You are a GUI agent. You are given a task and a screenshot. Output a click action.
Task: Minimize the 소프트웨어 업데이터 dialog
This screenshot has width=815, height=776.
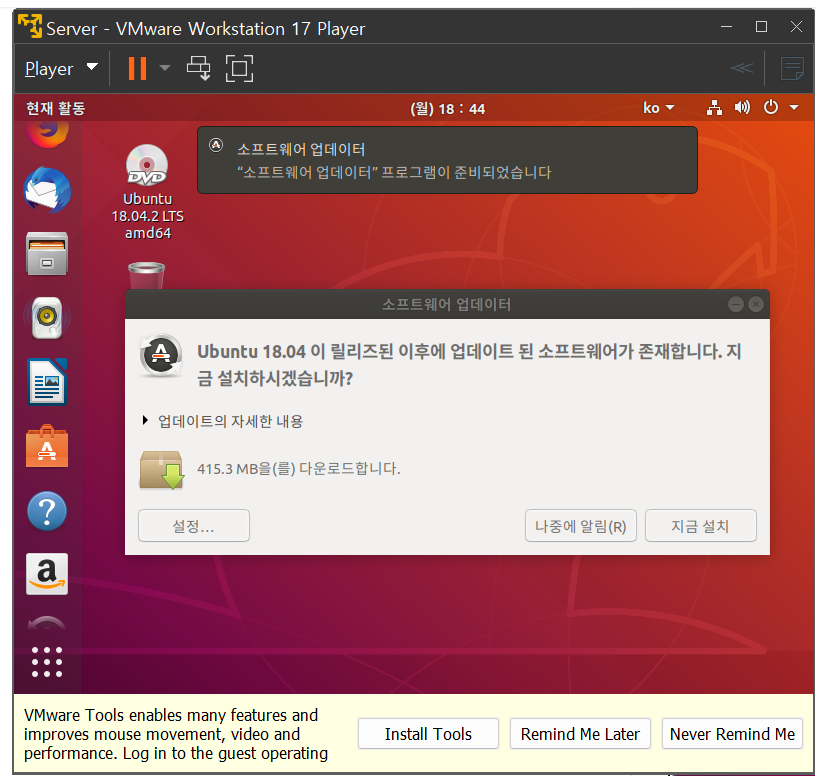click(736, 304)
